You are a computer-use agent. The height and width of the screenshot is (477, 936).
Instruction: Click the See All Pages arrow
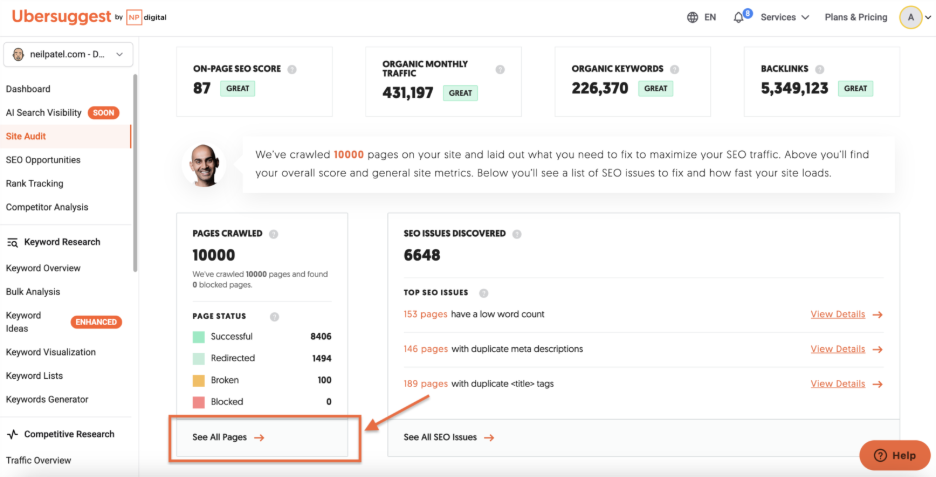tap(258, 438)
